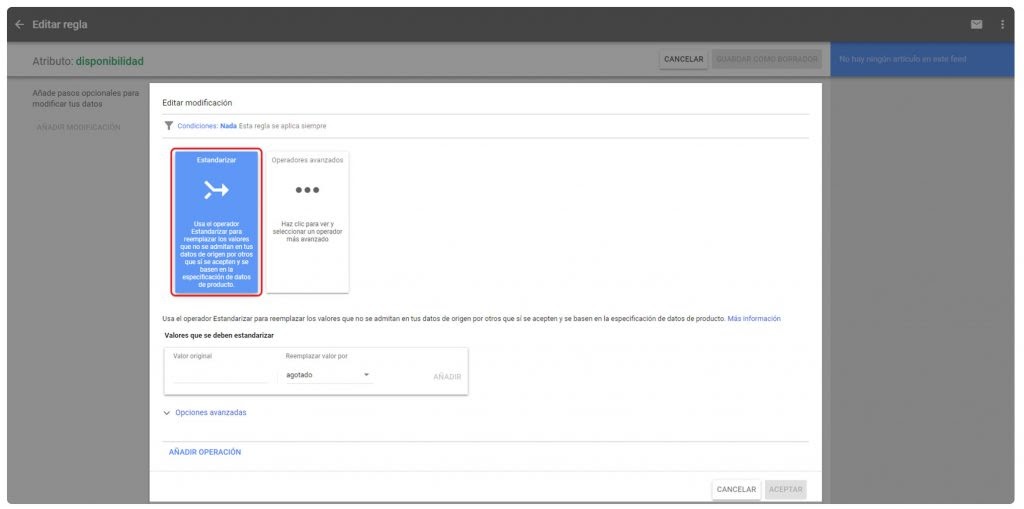
Task: Click the No hay ningún artículo message
Action: point(903,59)
